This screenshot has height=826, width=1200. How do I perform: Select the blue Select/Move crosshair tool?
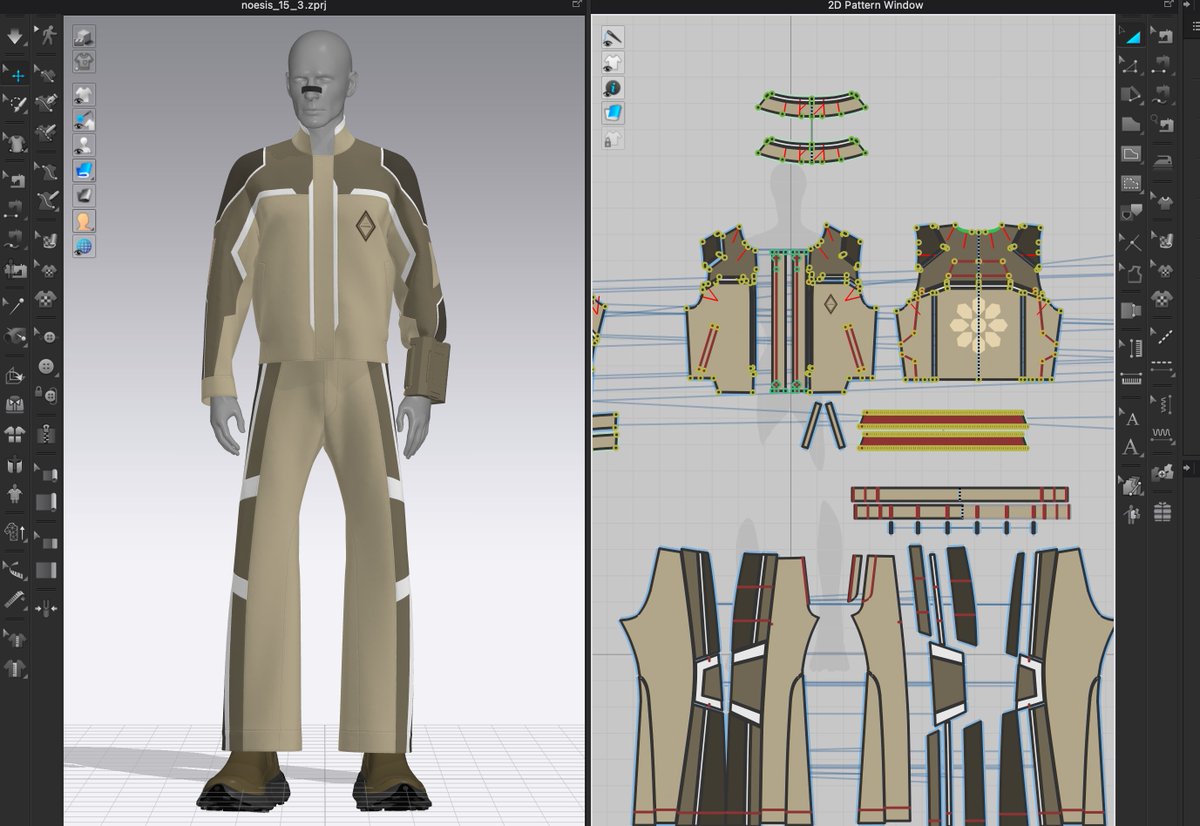pyautogui.click(x=15, y=73)
